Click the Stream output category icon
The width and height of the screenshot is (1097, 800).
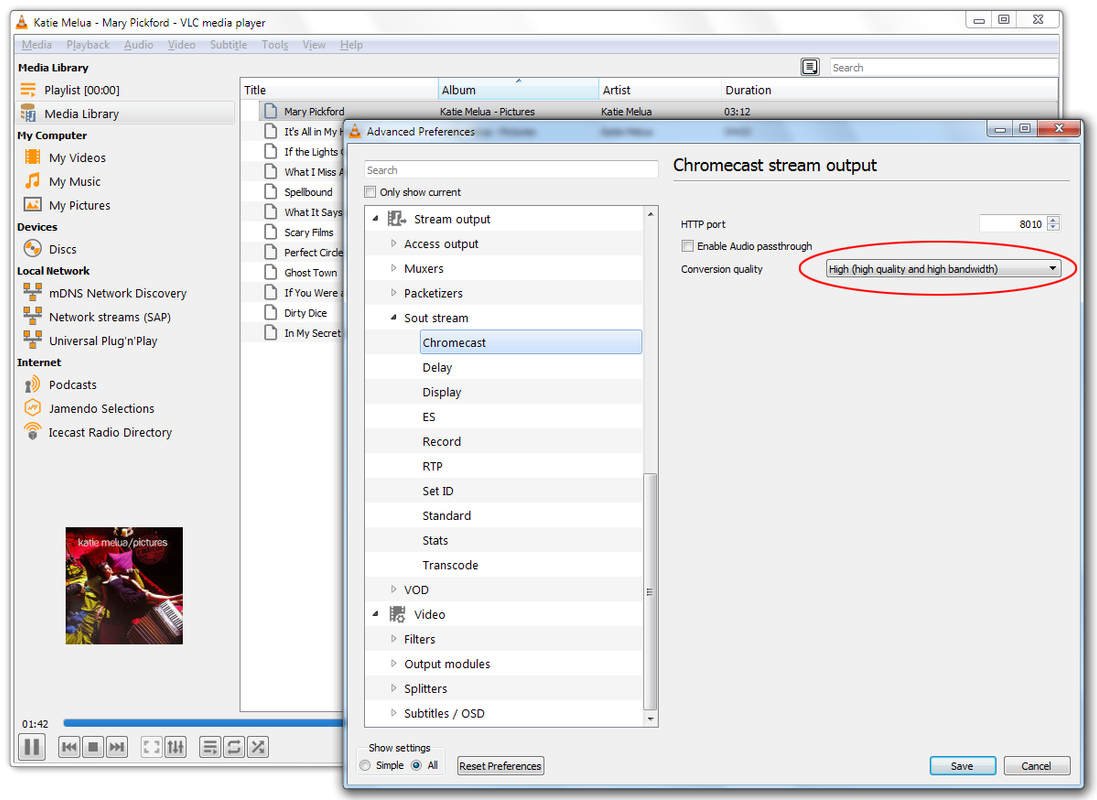click(x=397, y=219)
